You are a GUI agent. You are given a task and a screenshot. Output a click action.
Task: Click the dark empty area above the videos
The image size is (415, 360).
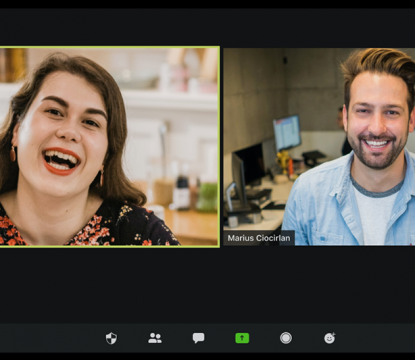[x=207, y=27]
